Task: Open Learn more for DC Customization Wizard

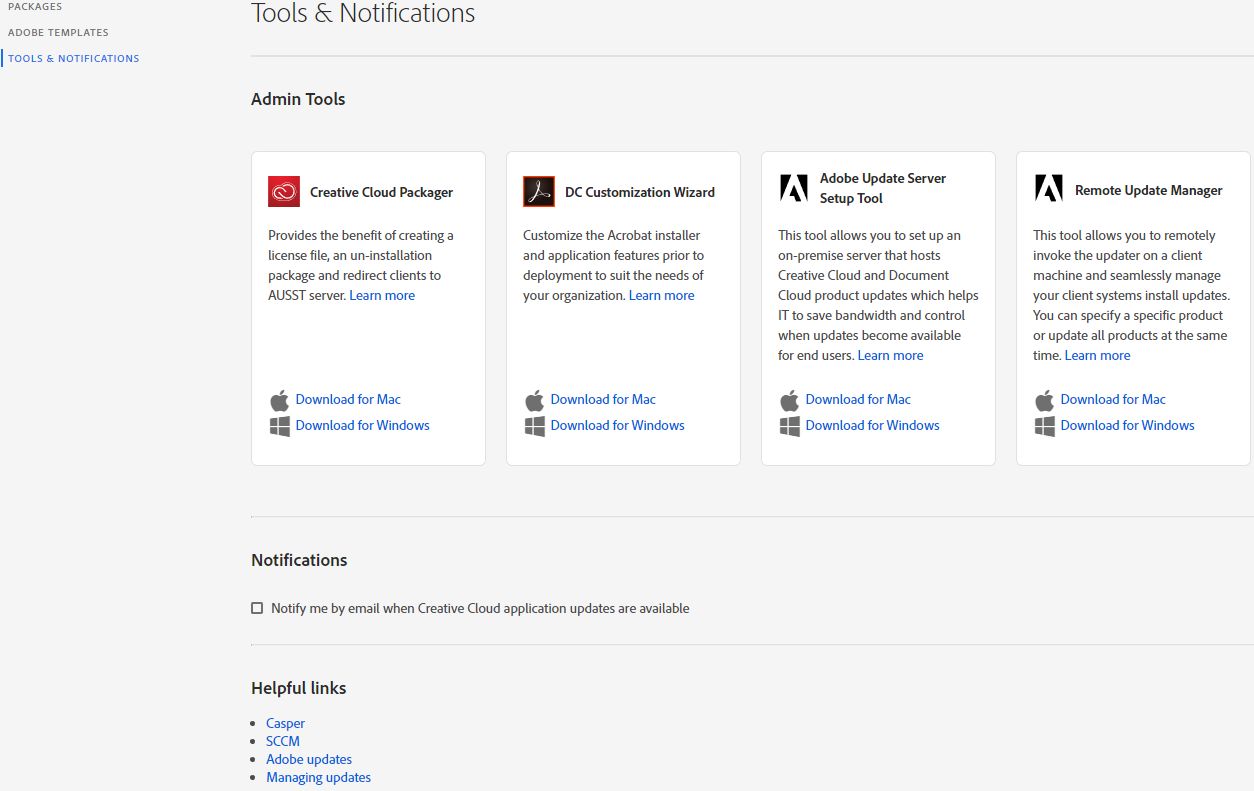Action: (662, 295)
